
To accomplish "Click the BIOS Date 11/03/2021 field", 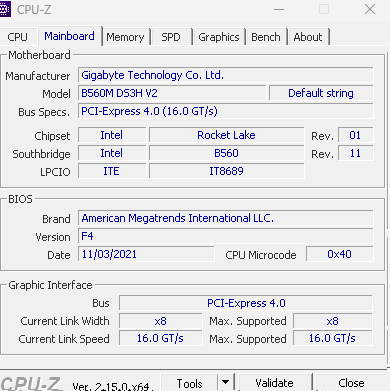I will click(146, 254).
